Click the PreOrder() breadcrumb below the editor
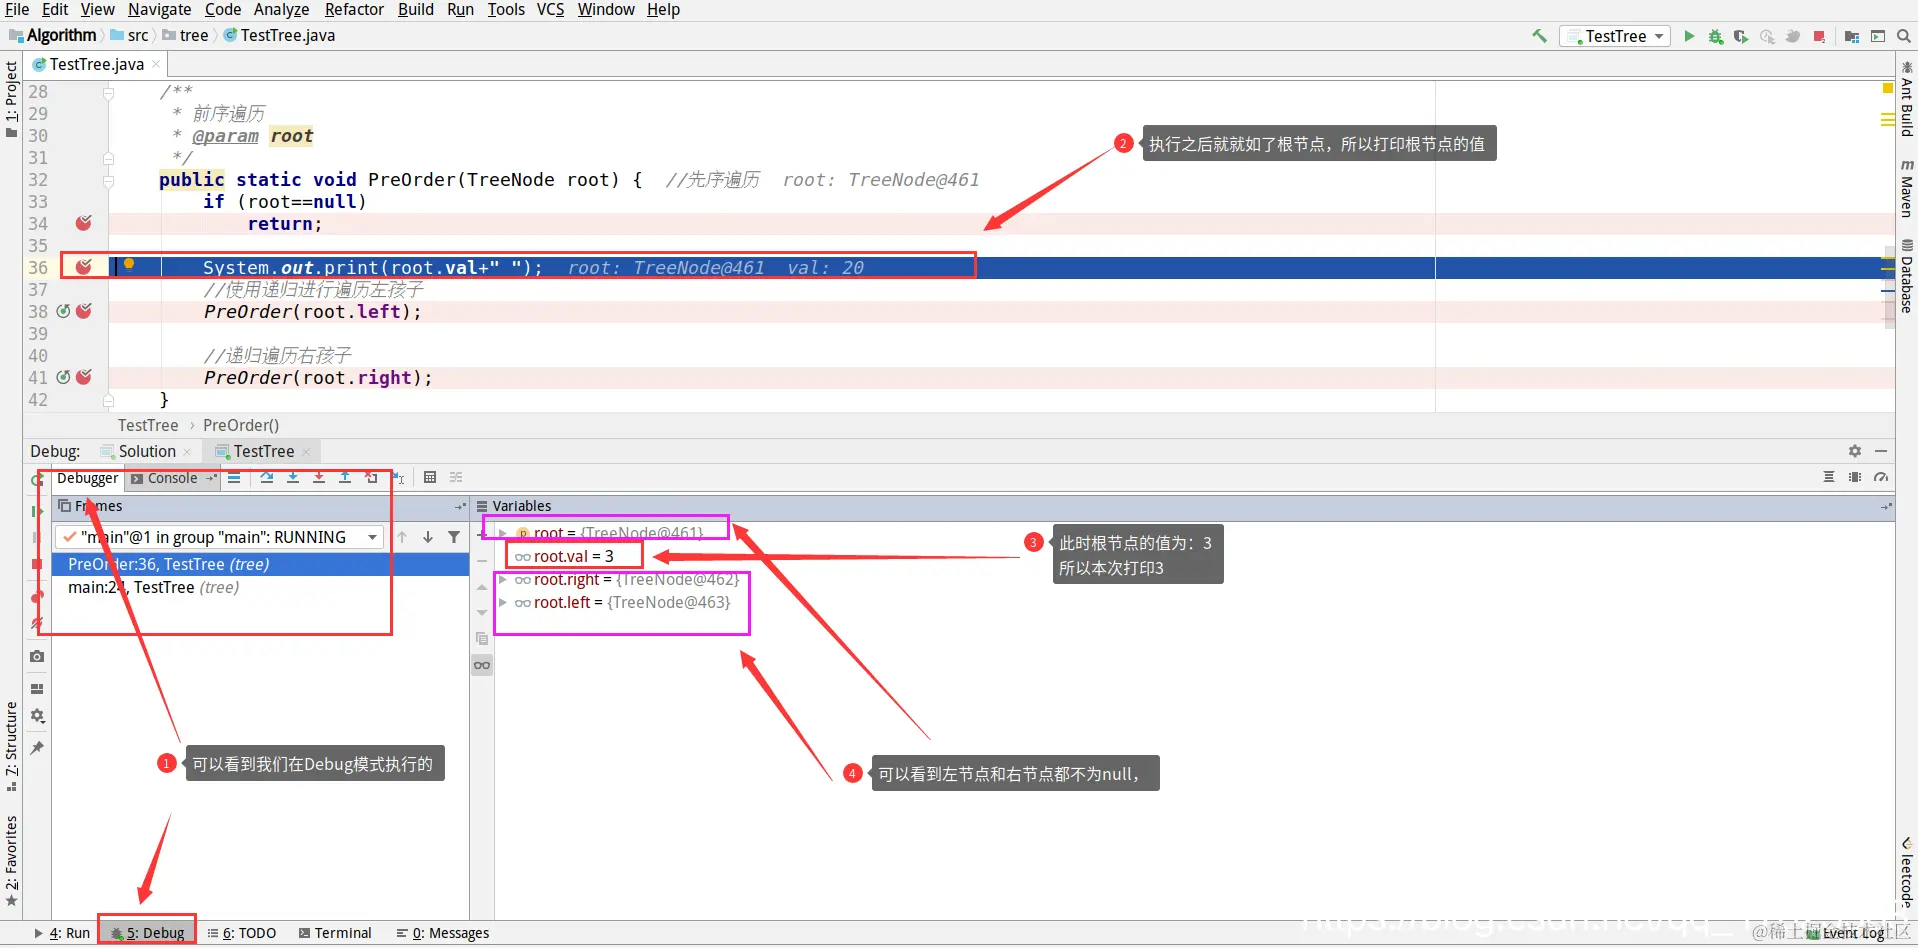The height and width of the screenshot is (948, 1918). click(x=241, y=425)
